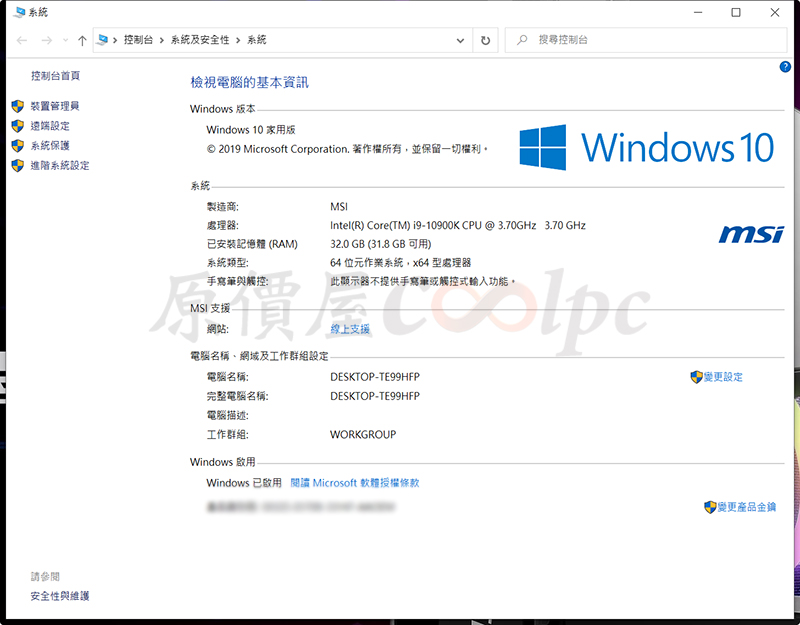Viewport: 800px width, 625px height.
Task: Click Windows 已啟用 status text
Action: tap(244, 483)
